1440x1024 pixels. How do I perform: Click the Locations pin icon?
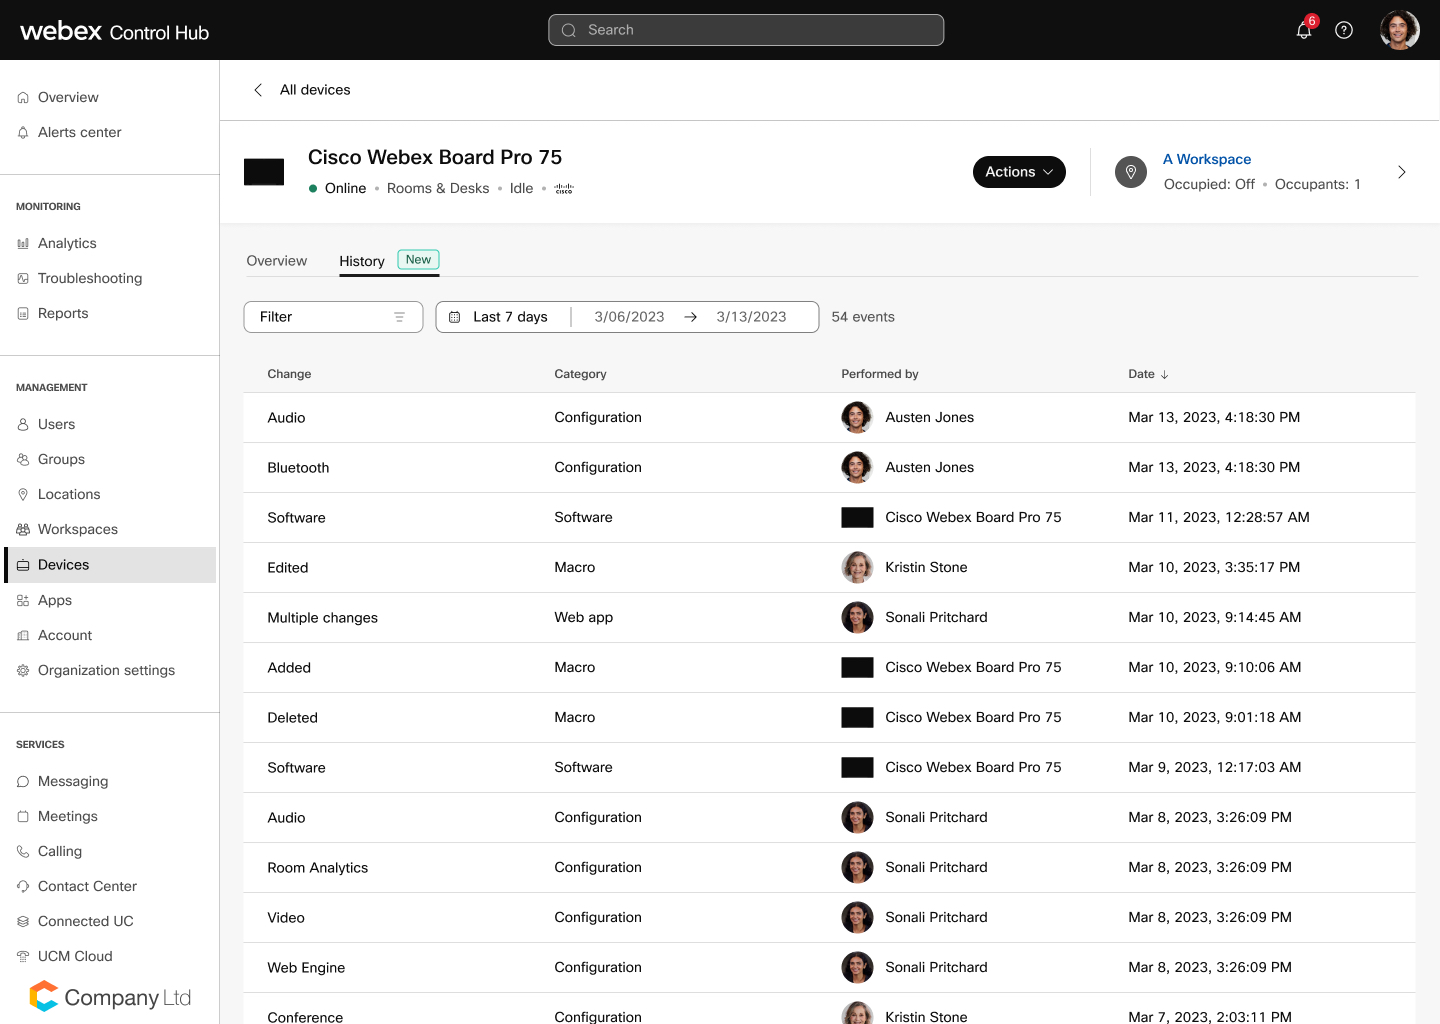(x=23, y=494)
